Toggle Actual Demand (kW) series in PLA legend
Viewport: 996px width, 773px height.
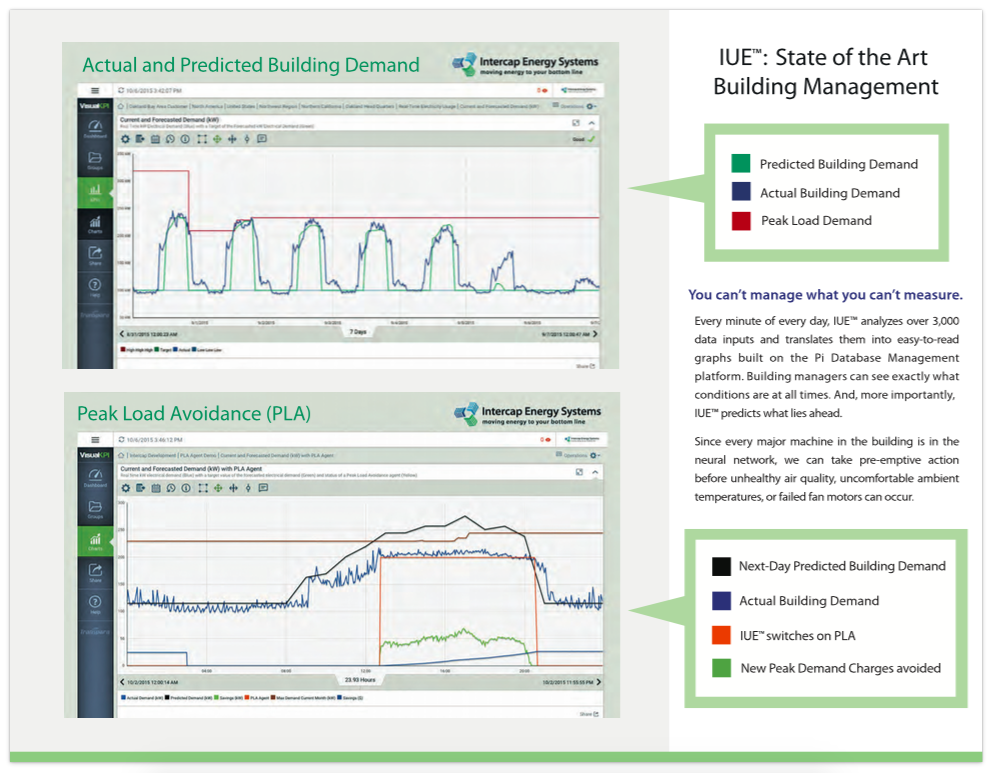tap(142, 697)
